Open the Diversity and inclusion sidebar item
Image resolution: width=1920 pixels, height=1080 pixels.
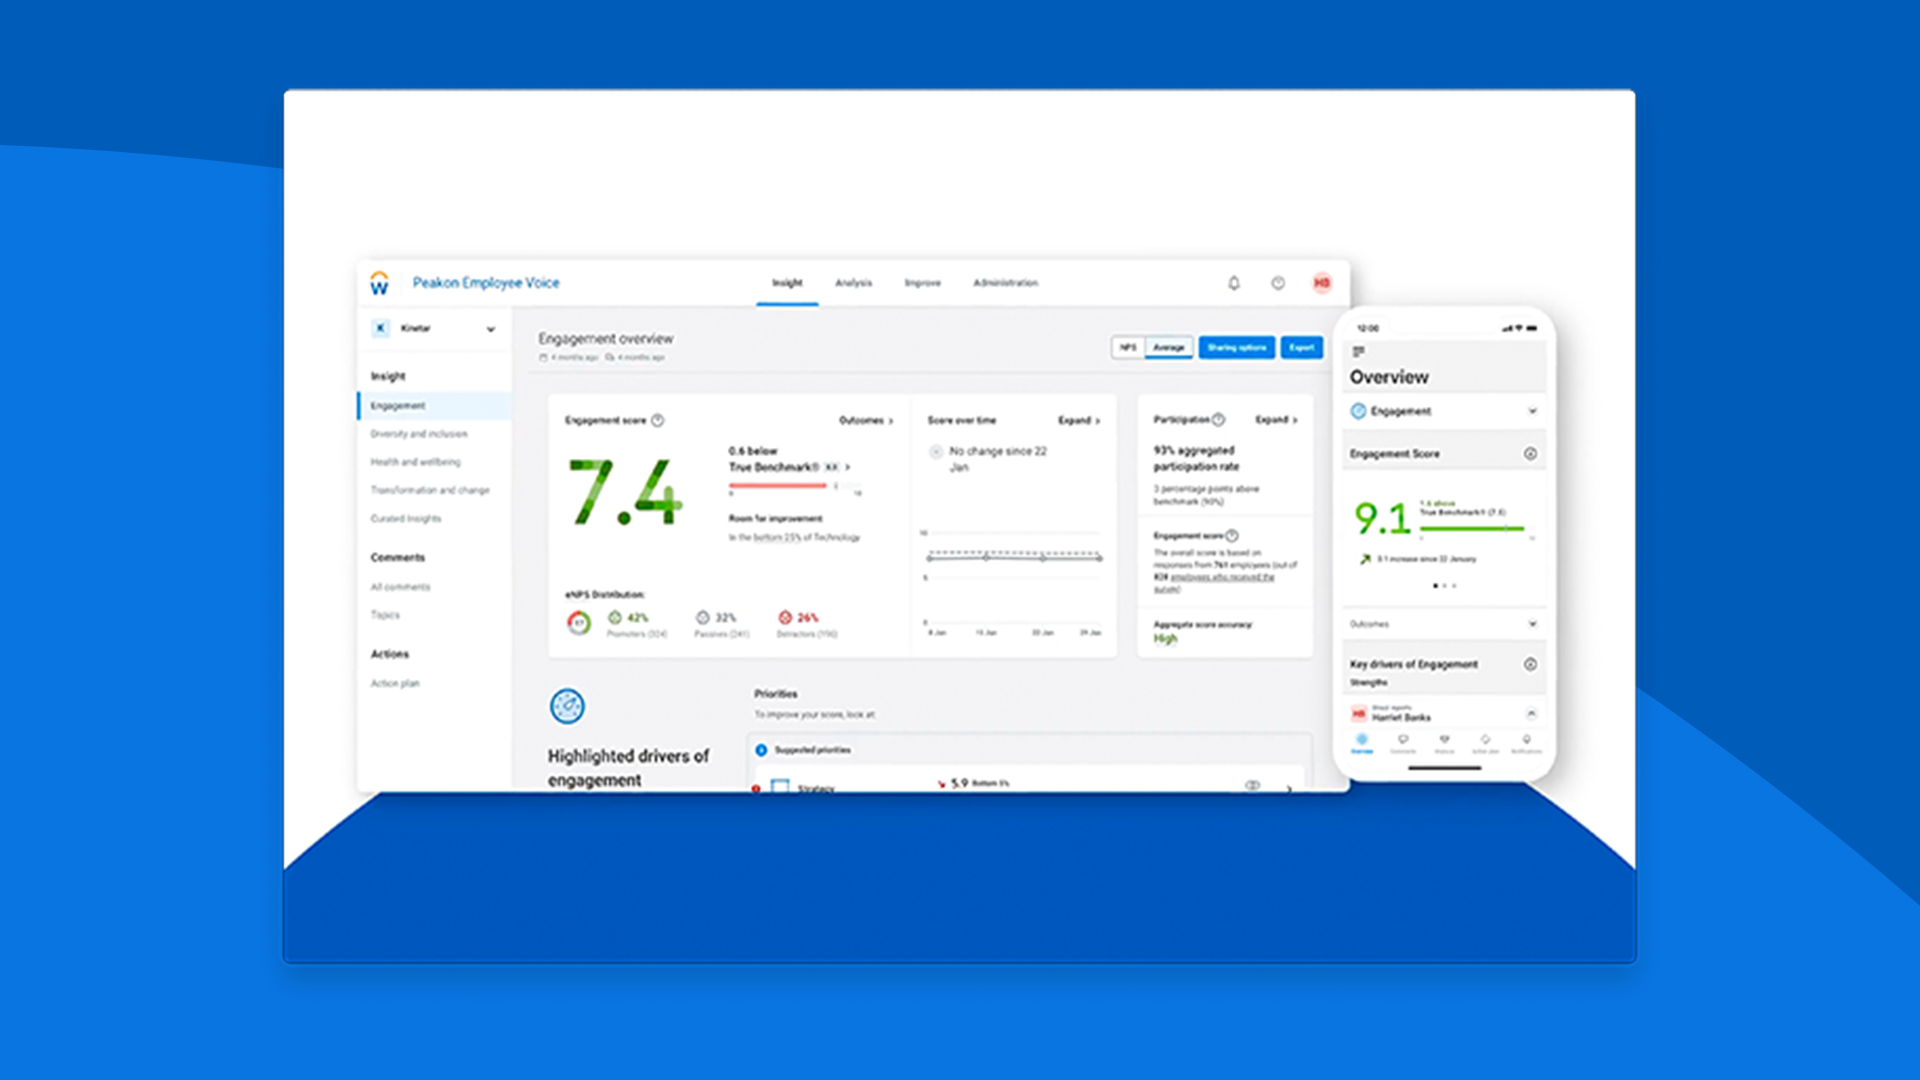pos(417,433)
